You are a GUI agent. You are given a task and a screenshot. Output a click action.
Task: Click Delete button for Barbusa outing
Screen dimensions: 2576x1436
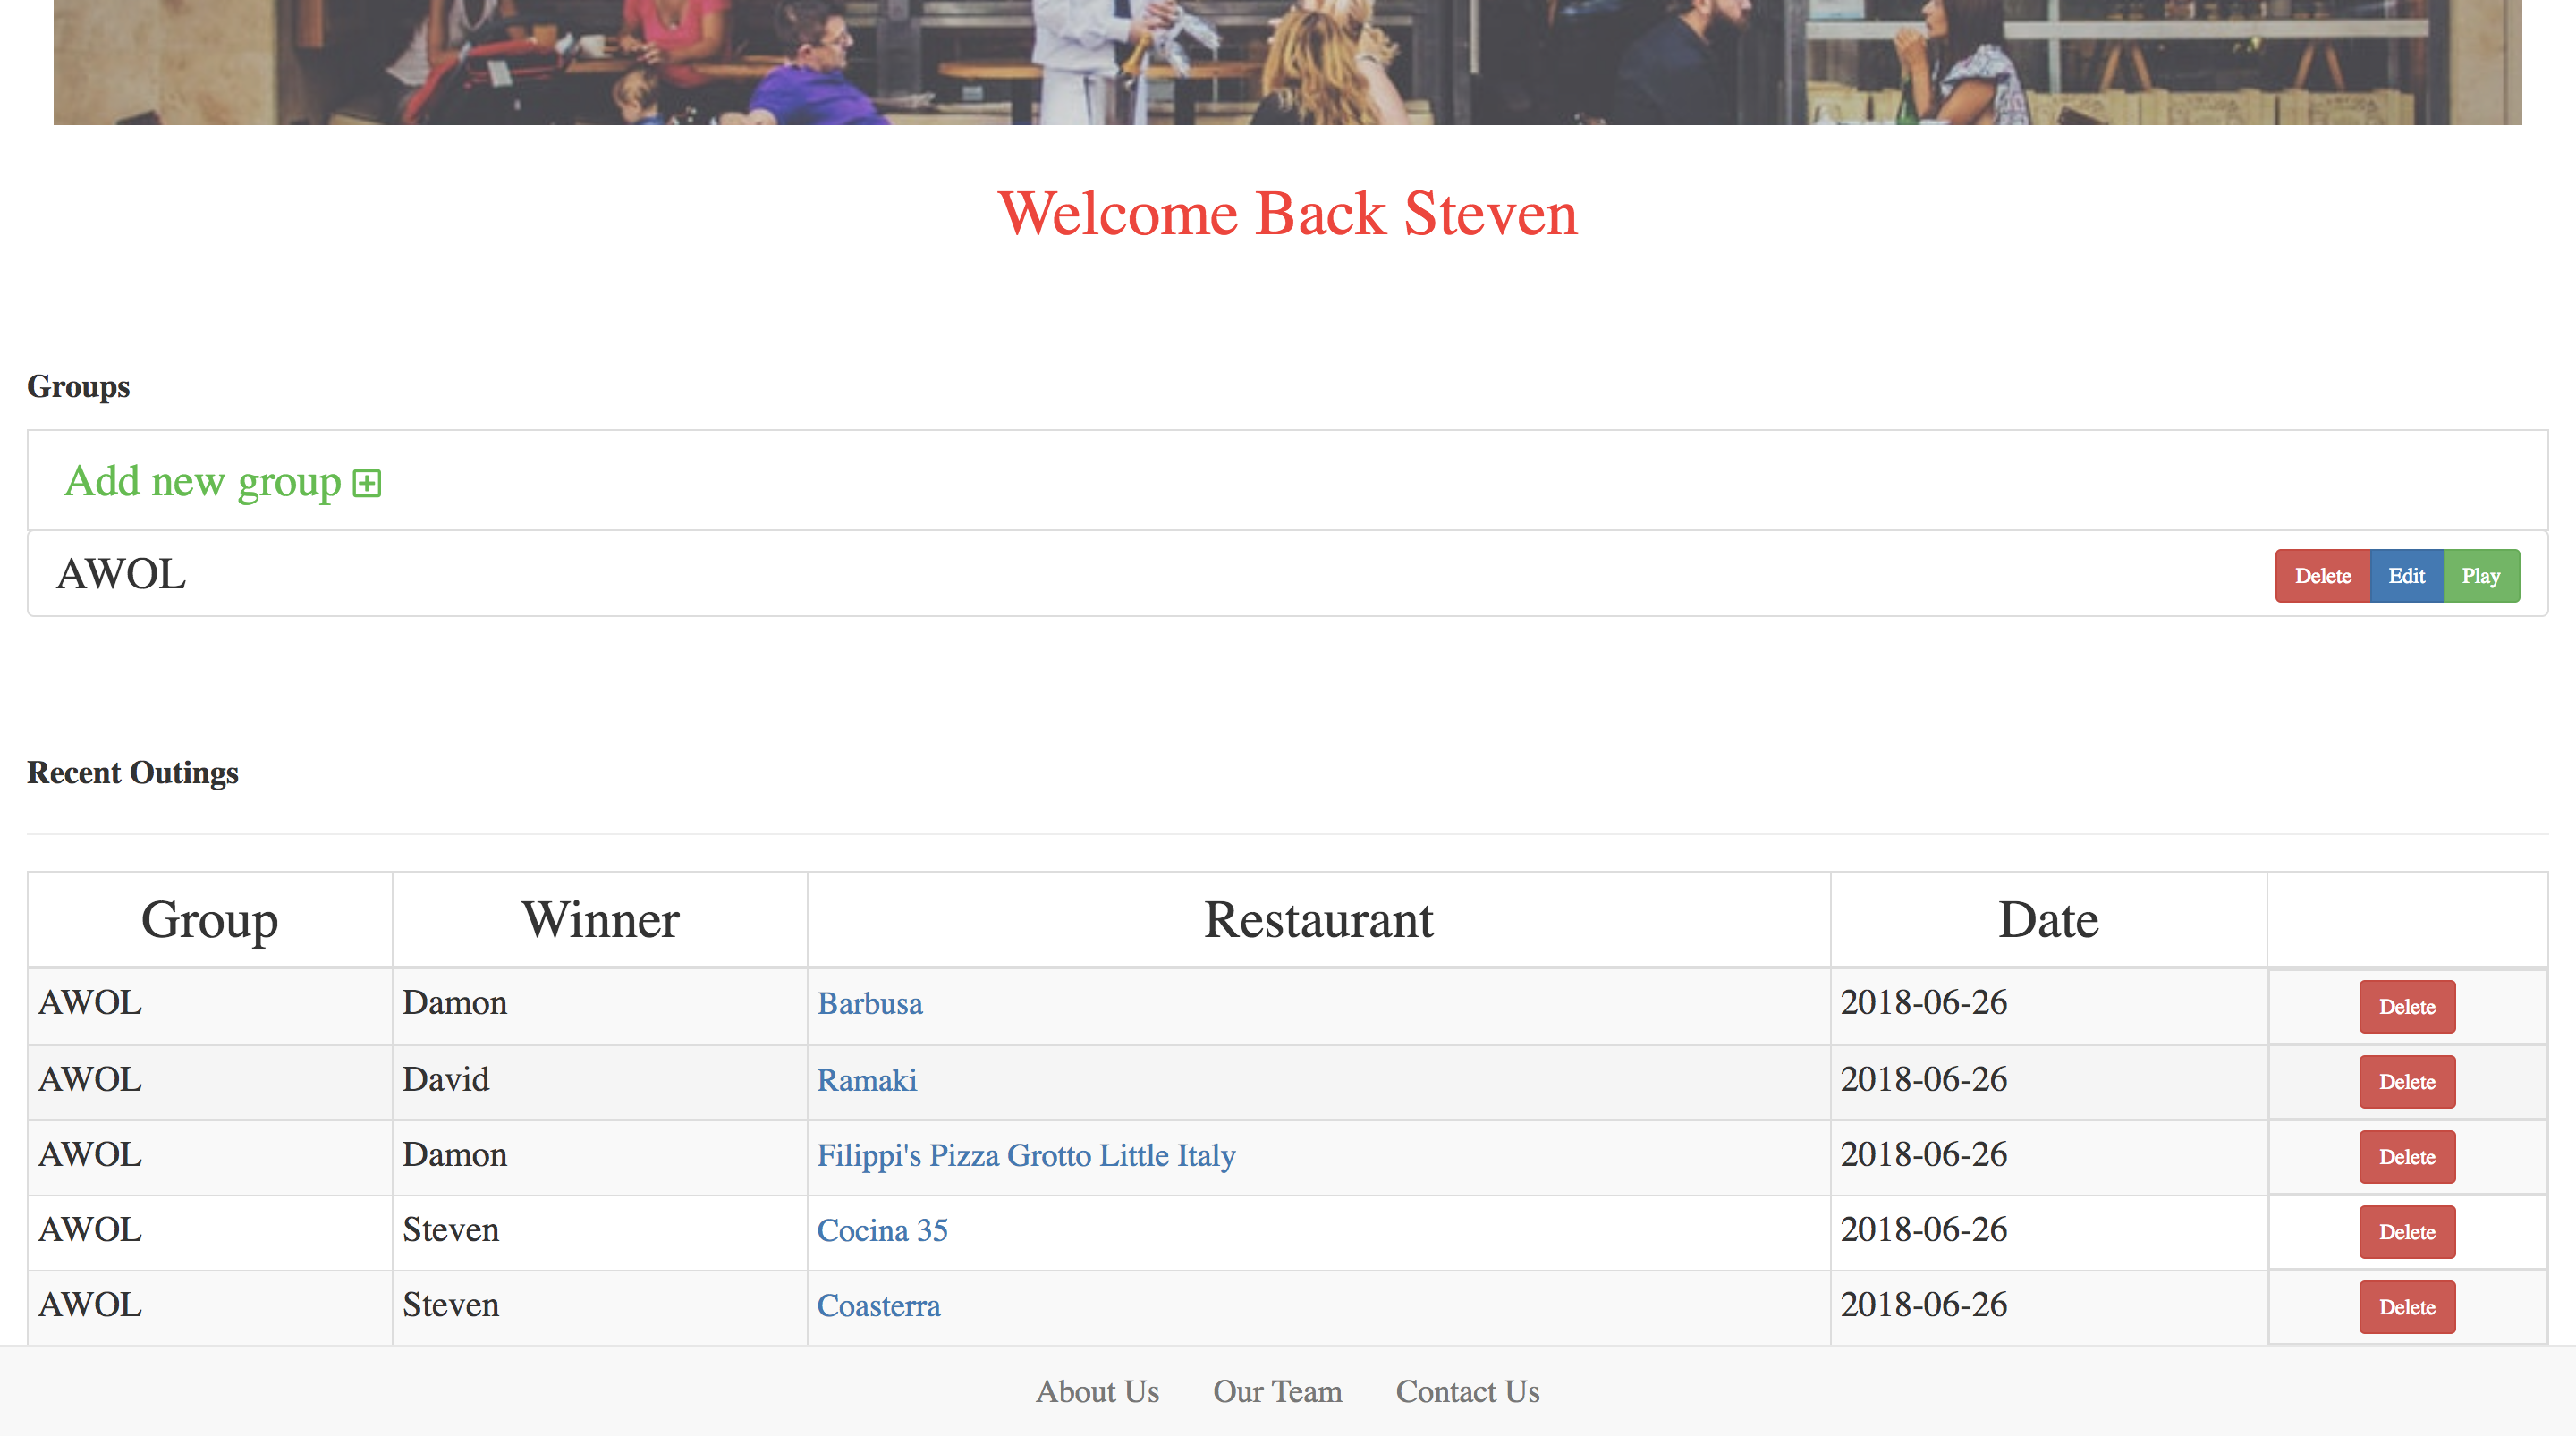coord(2406,1004)
